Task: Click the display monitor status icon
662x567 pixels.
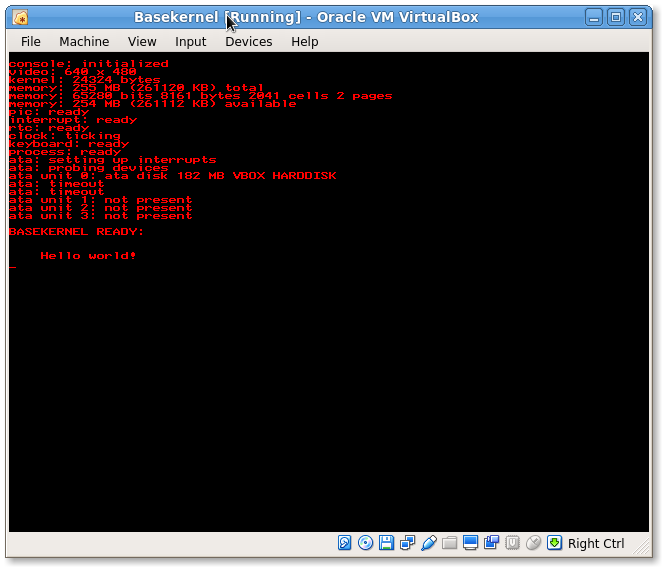Action: (x=470, y=543)
